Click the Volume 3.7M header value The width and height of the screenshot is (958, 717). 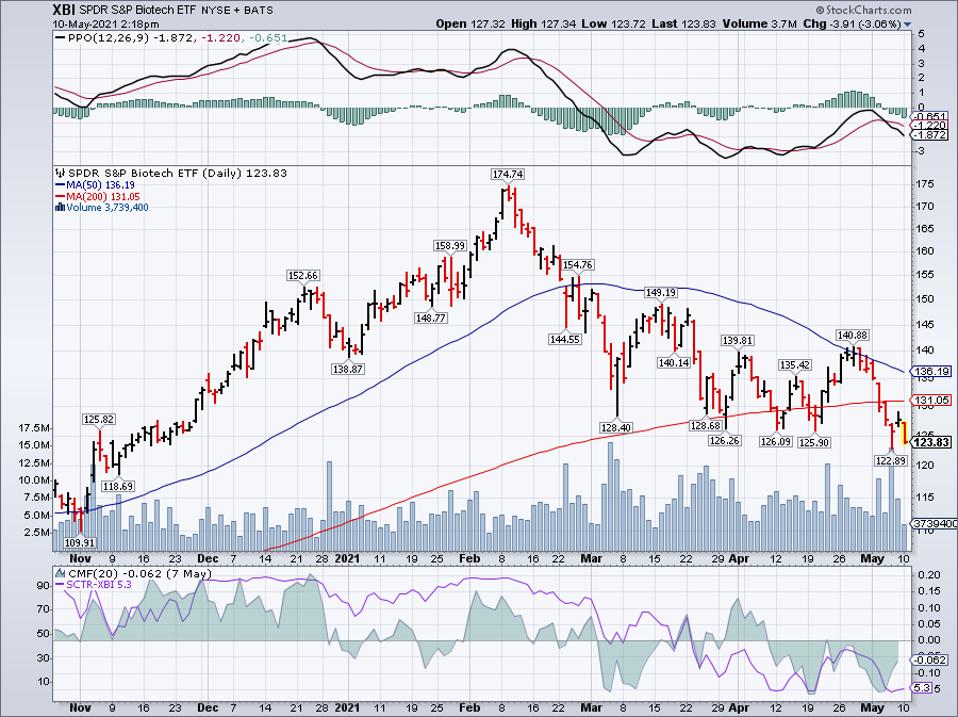759,24
